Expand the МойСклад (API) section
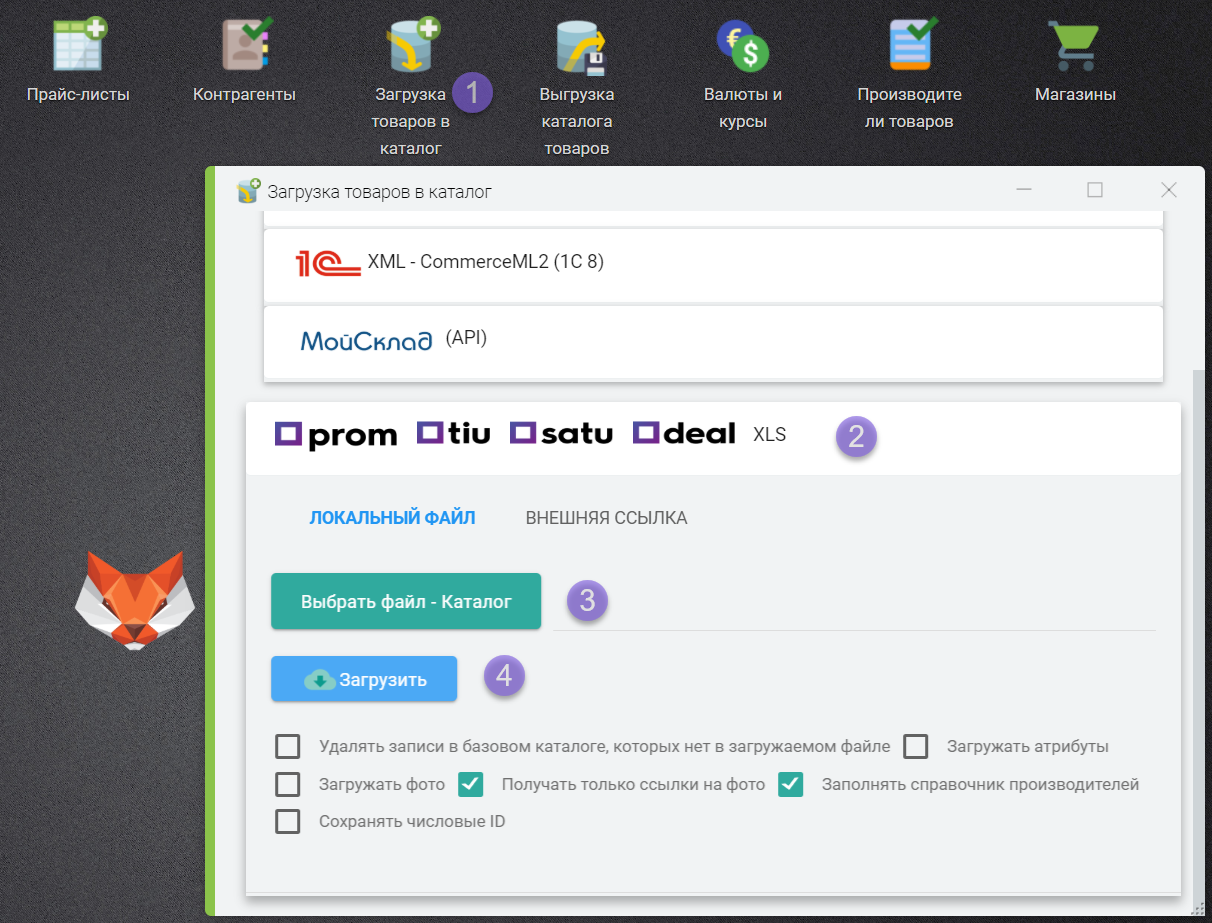Viewport: 1212px width, 923px height. [x=712, y=340]
